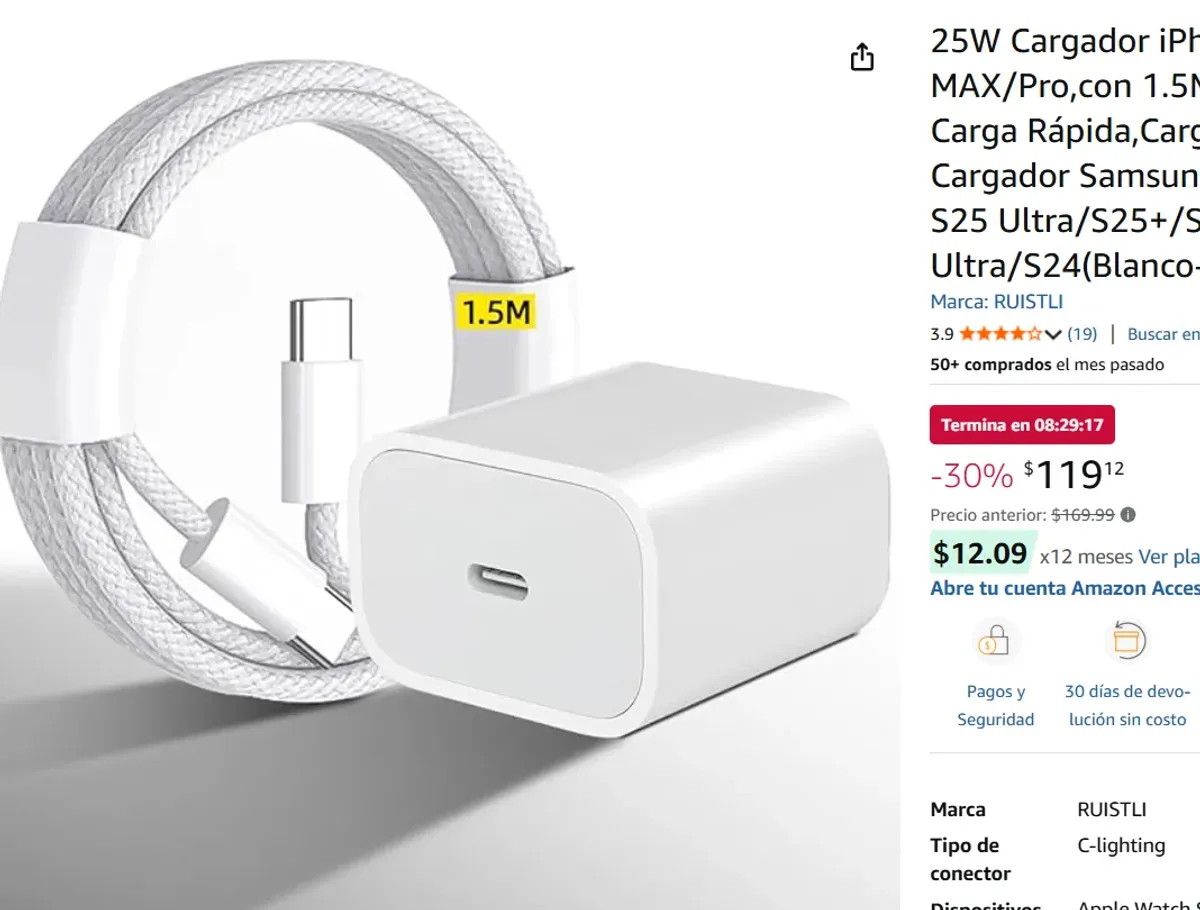Visit the Marca: RUISTLI brand link
The image size is (1200, 910).
[x=996, y=302]
